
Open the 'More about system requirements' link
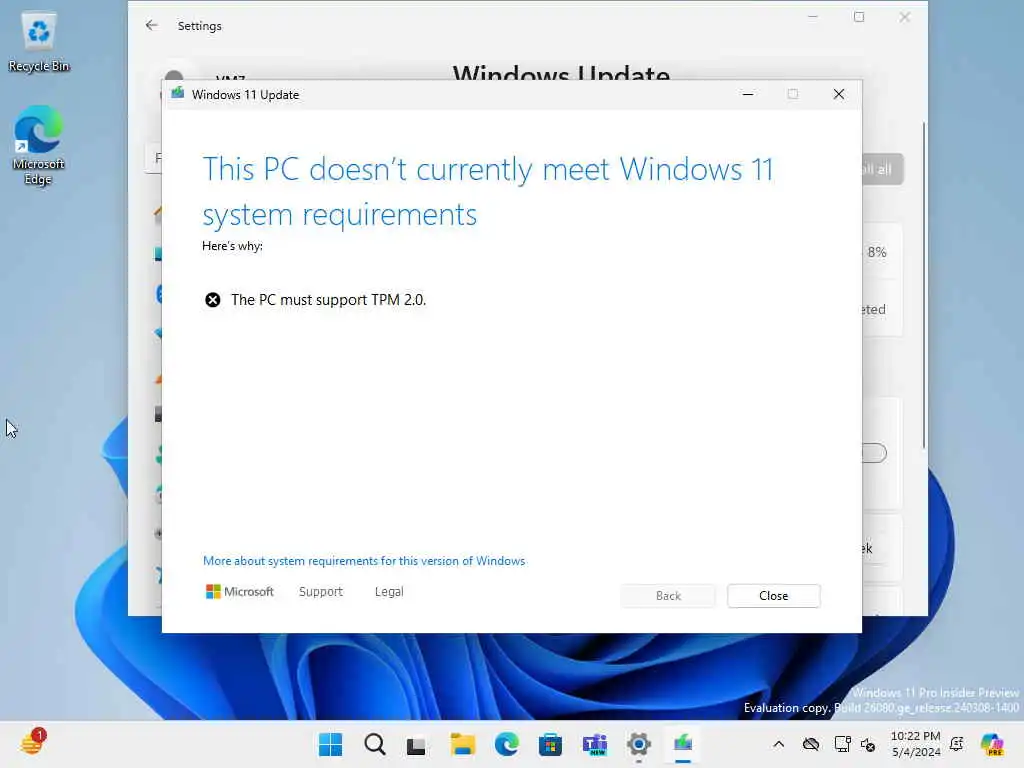pos(364,560)
